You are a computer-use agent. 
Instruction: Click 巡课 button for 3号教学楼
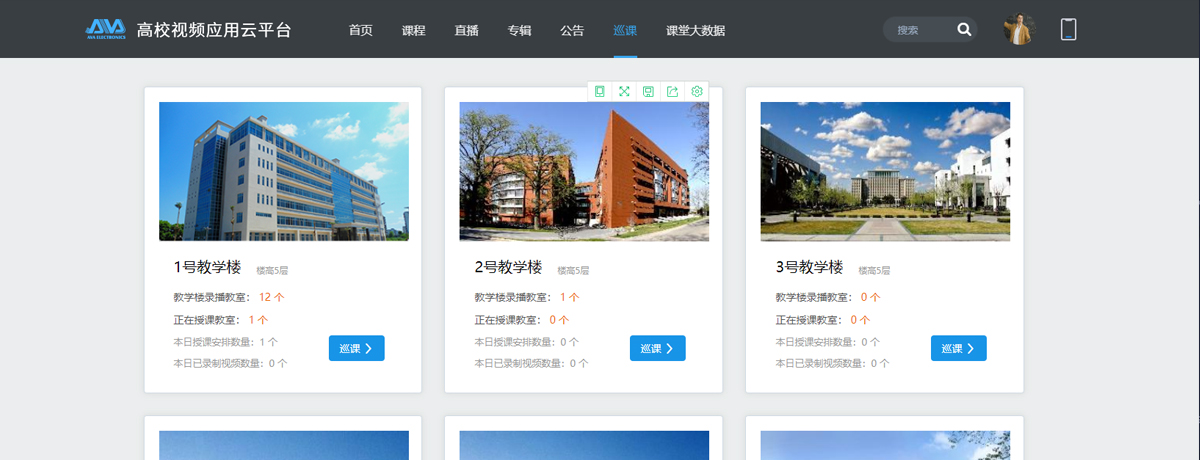[x=958, y=348]
